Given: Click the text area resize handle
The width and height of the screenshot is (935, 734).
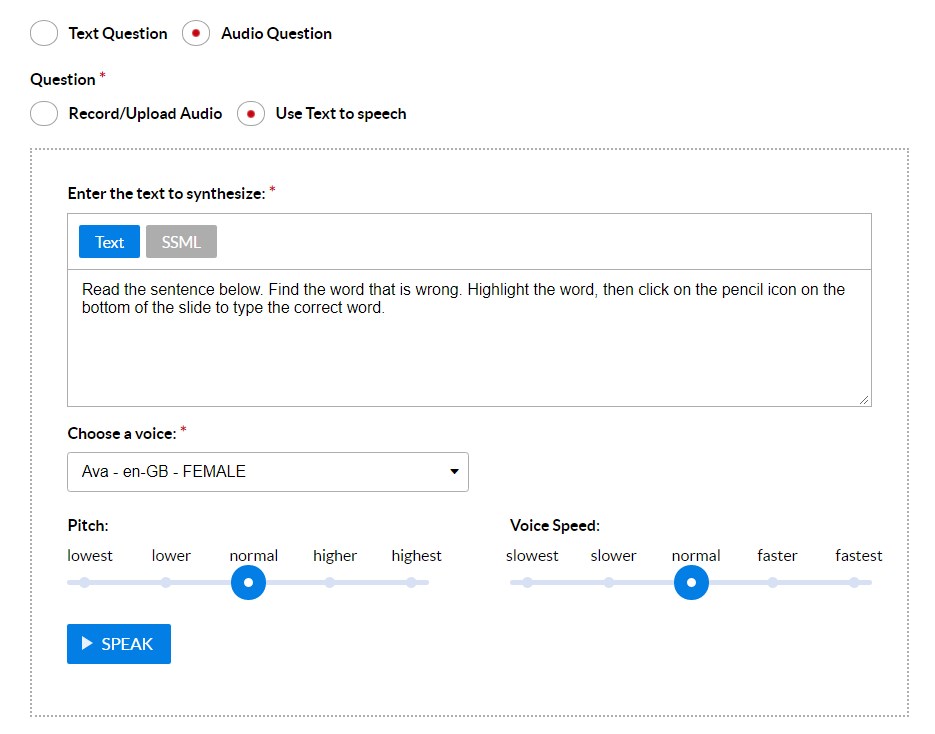Looking at the screenshot, I should [x=864, y=400].
